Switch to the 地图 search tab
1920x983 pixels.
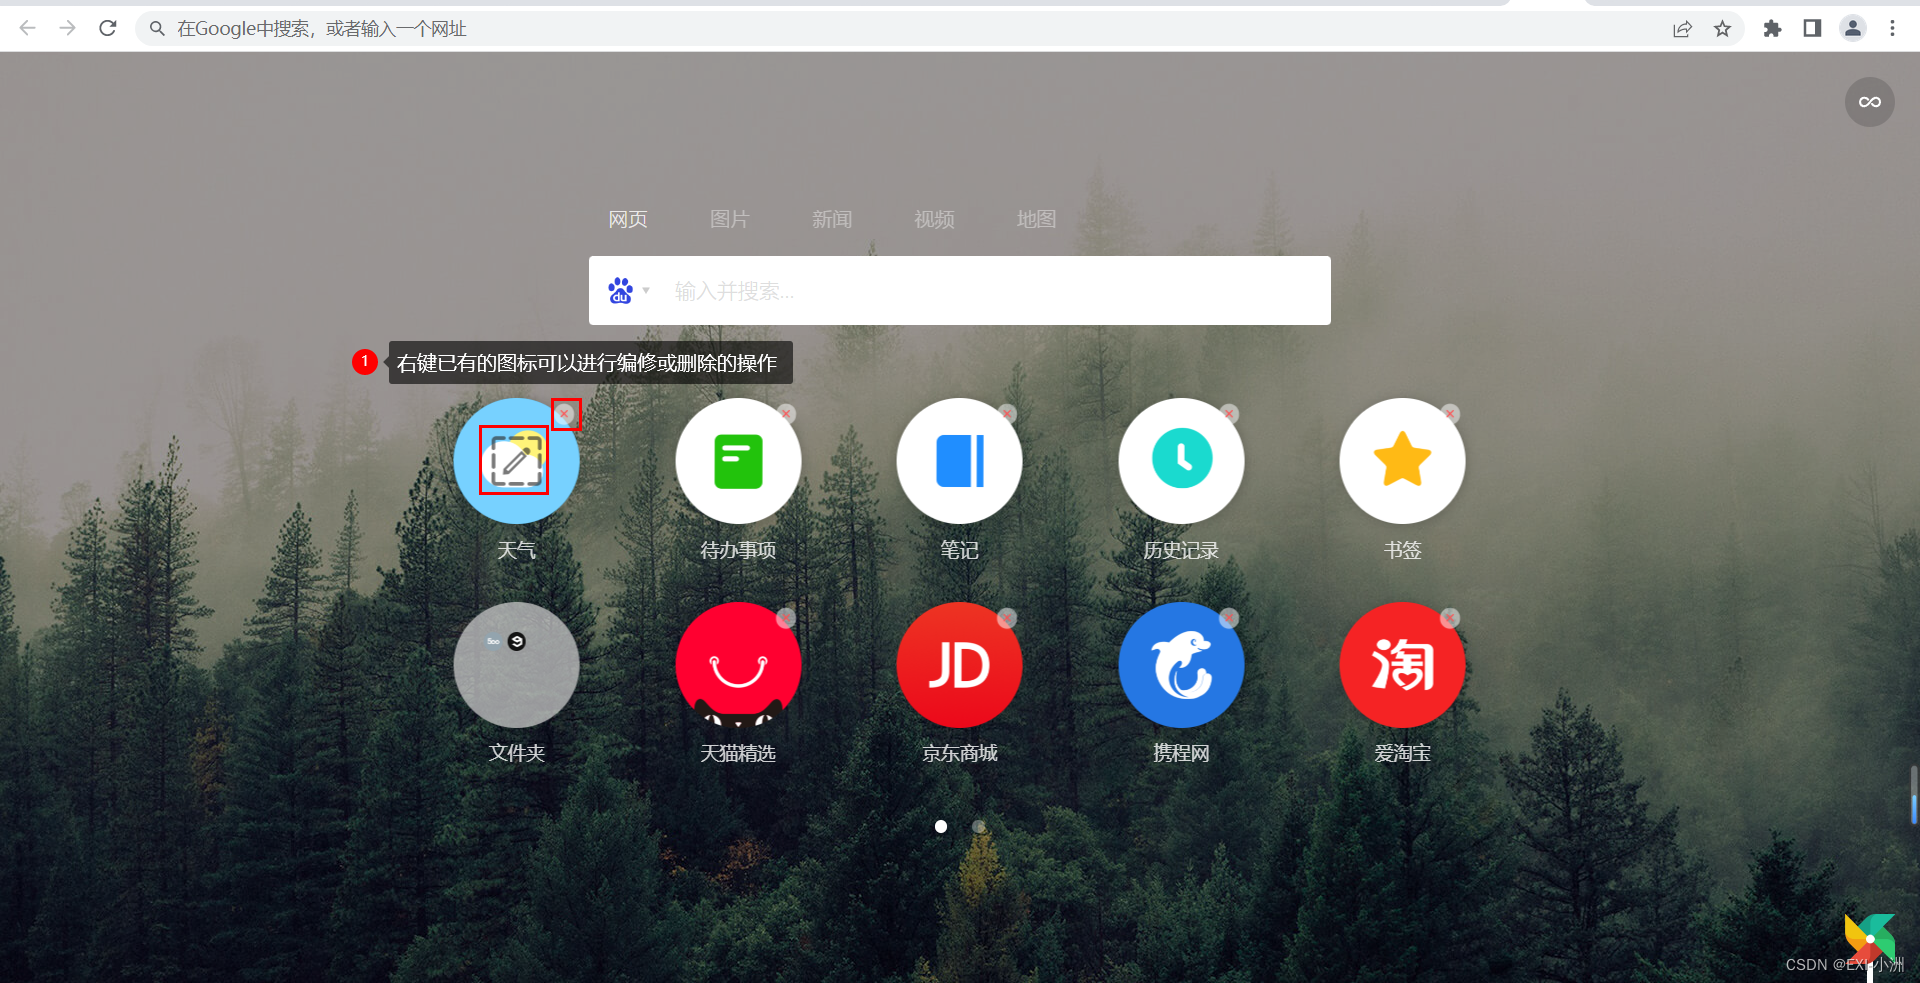point(1036,219)
